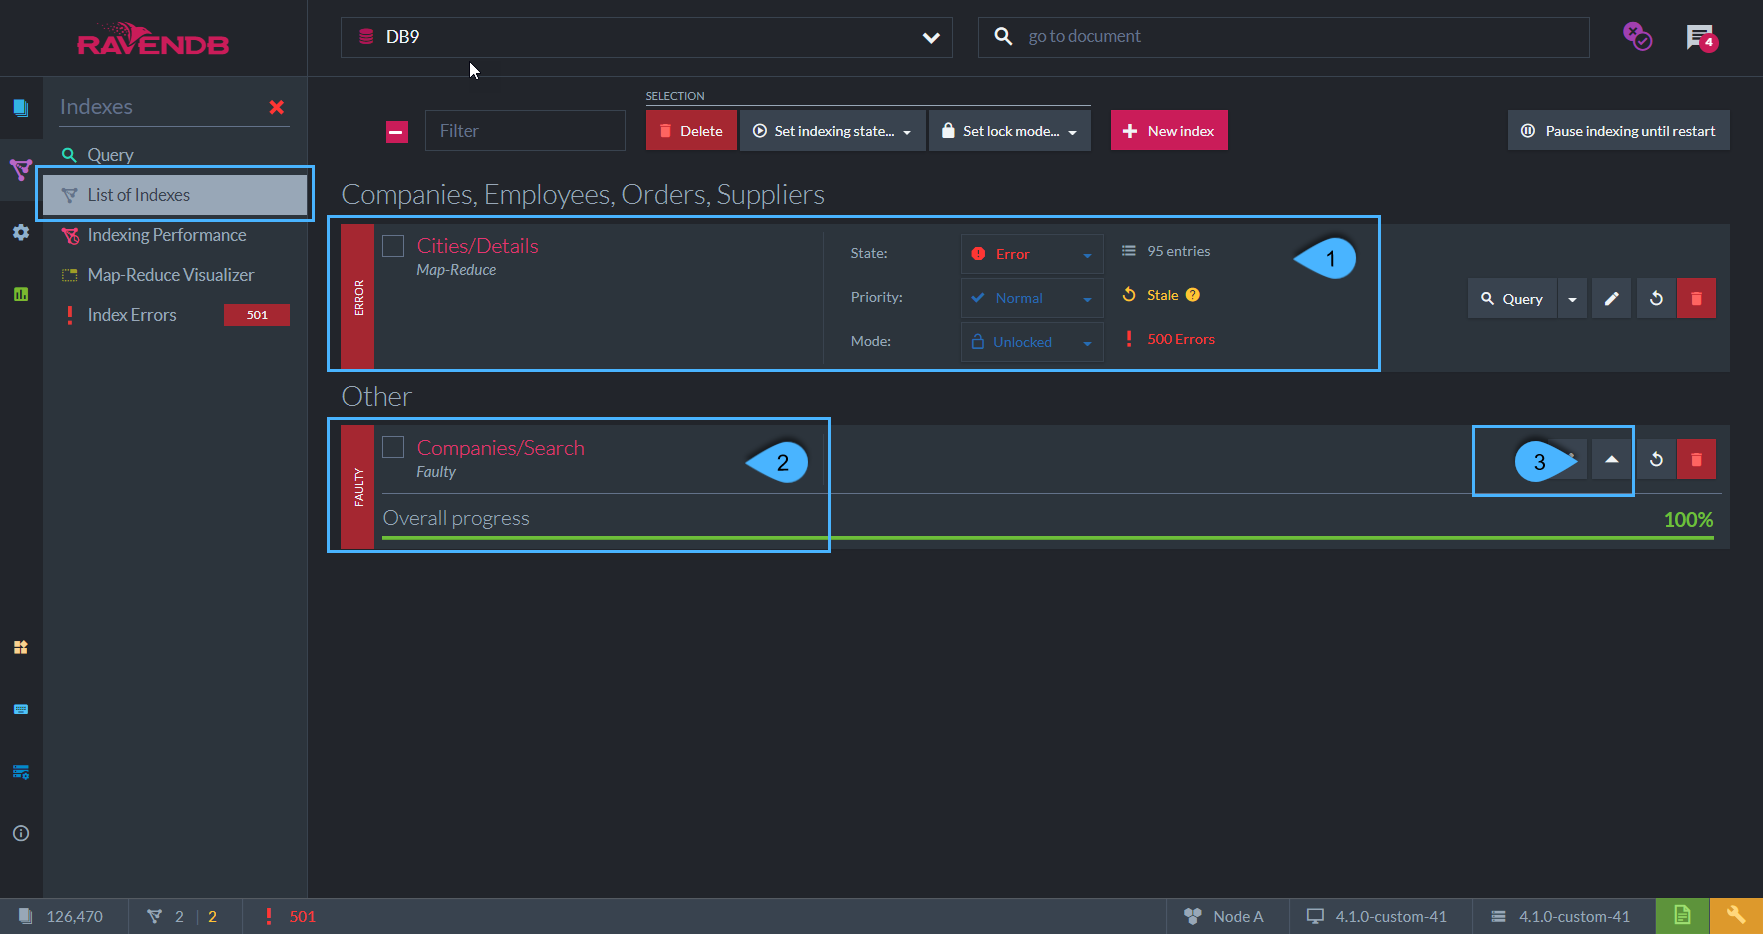Open the Set indexing state dropdown

[x=832, y=131]
